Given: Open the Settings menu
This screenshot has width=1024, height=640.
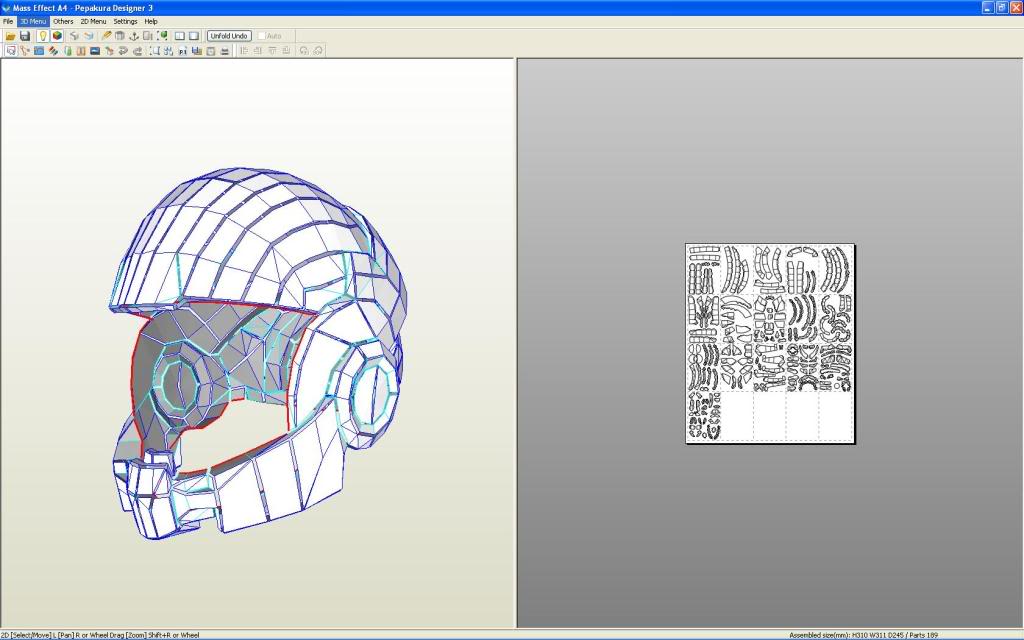Looking at the screenshot, I should (125, 22).
